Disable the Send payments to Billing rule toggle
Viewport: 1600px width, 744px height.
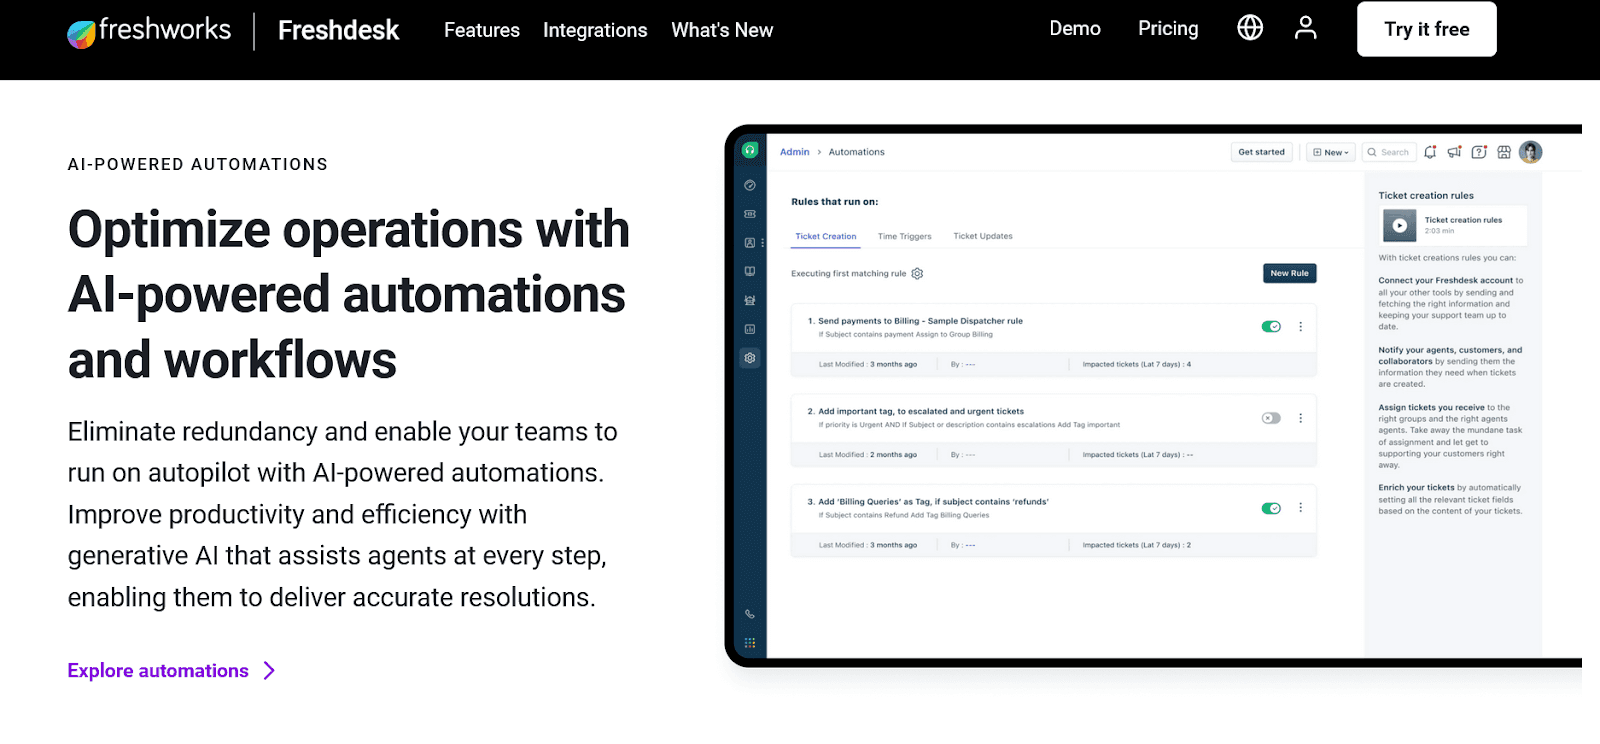click(1271, 327)
